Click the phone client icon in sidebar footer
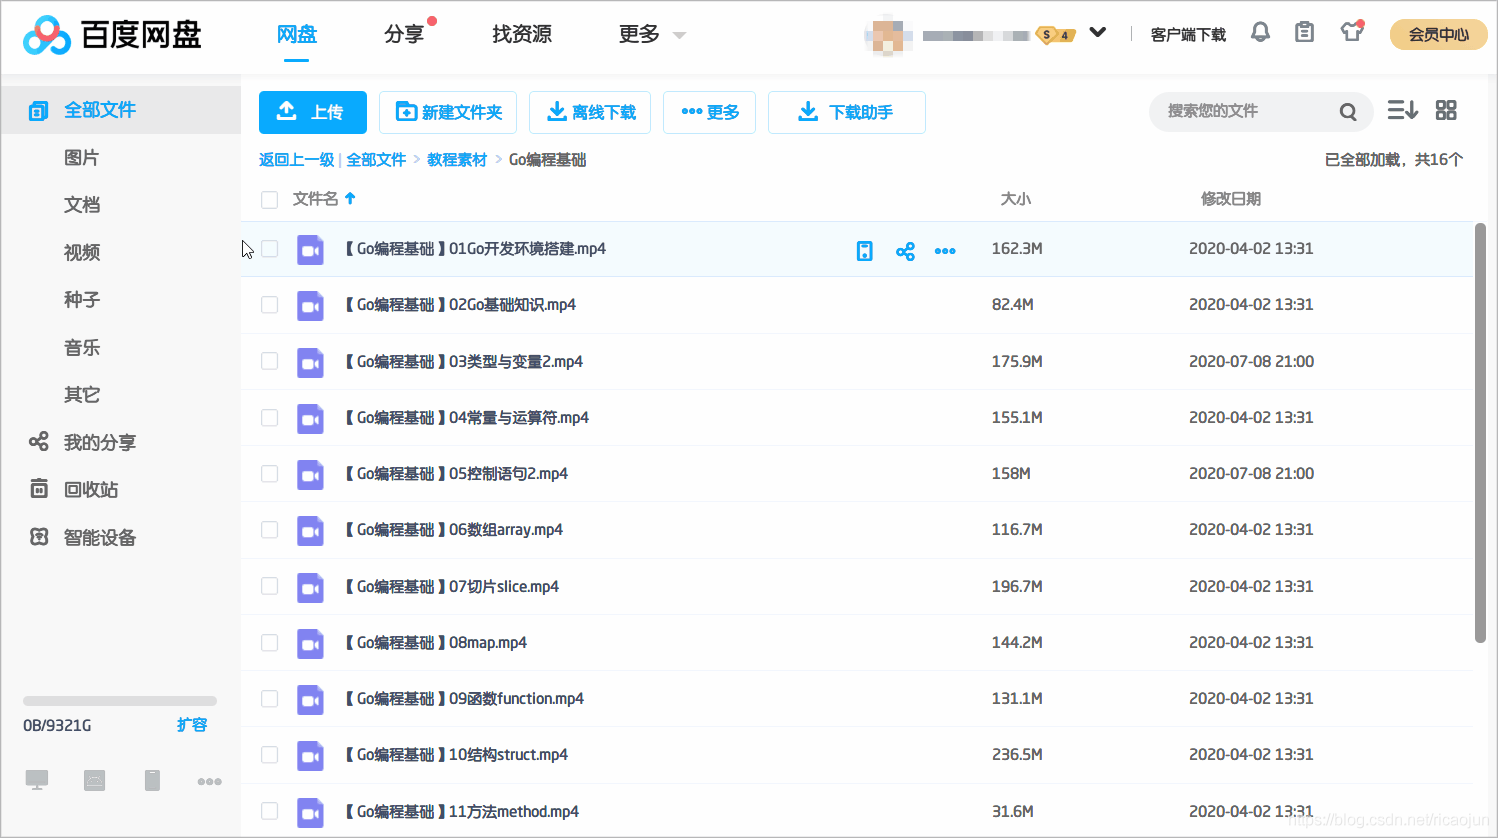The image size is (1498, 838). (152, 780)
